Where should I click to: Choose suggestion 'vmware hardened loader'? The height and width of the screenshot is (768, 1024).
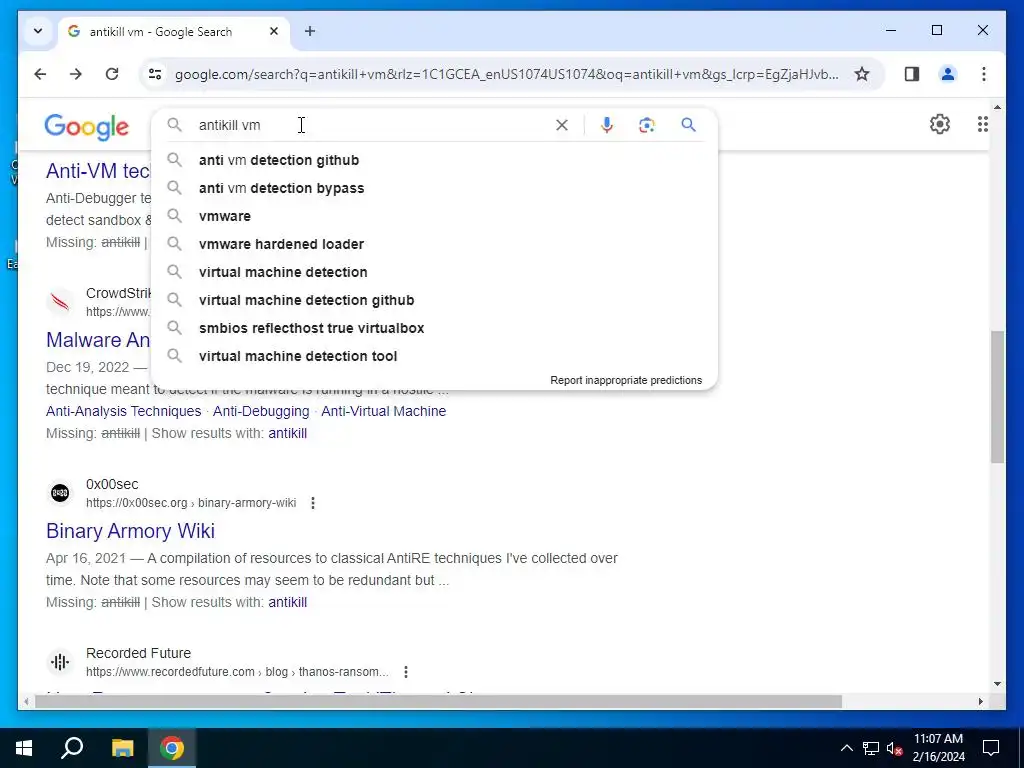tap(434, 244)
